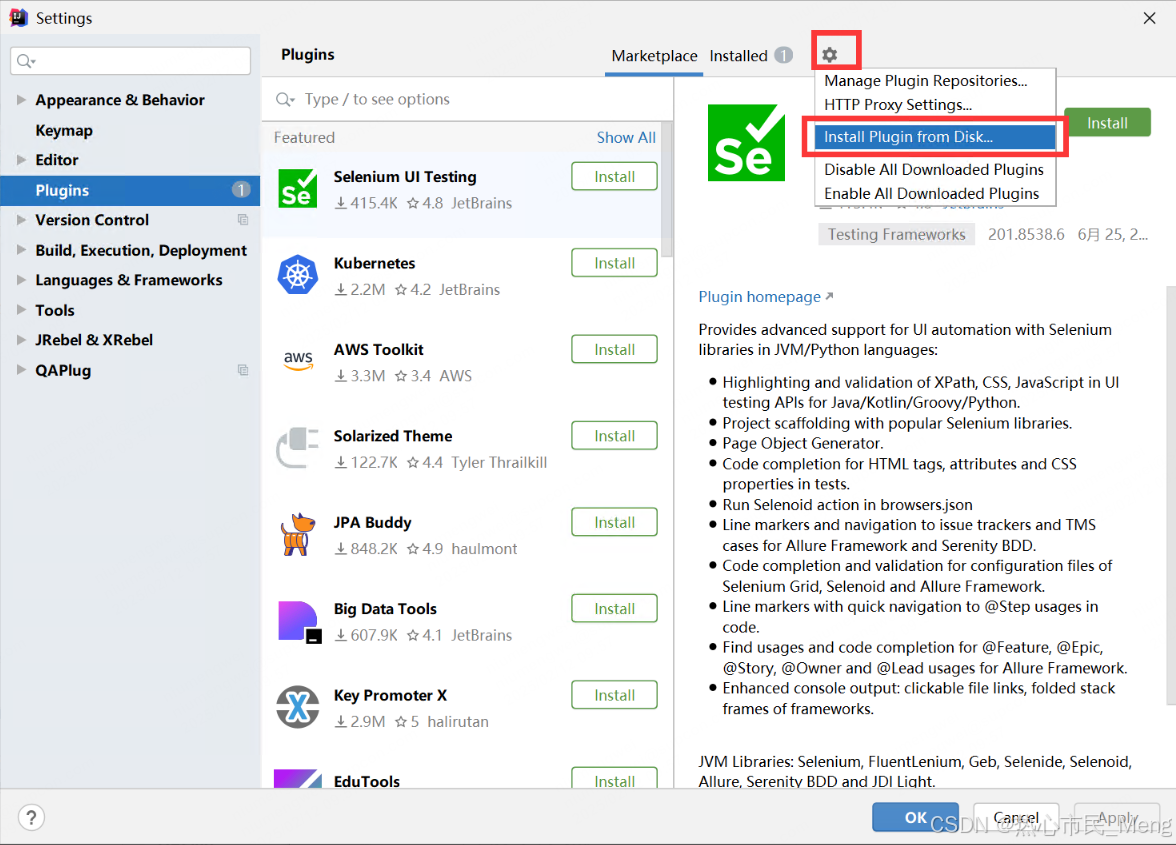
Task: Choose Manage Plugin Repositories menu item
Action: 934,81
